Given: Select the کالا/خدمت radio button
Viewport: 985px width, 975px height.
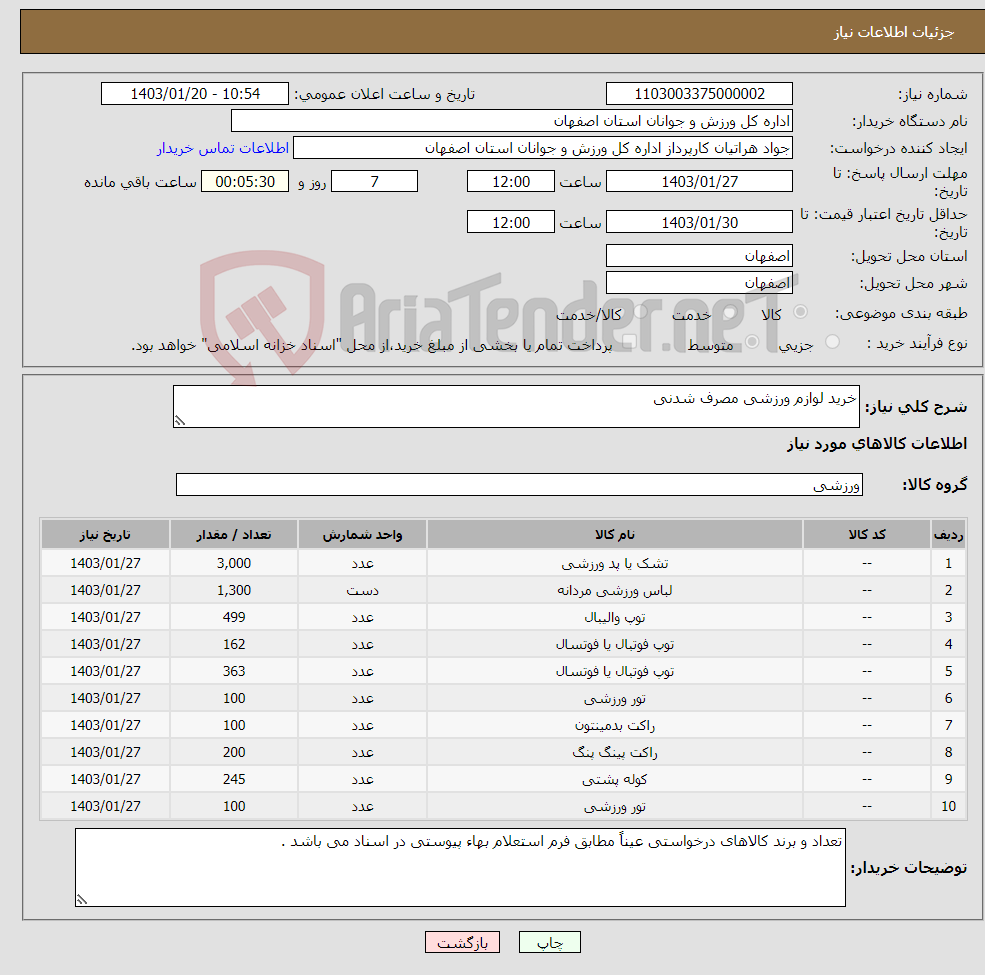Looking at the screenshot, I should [640, 312].
